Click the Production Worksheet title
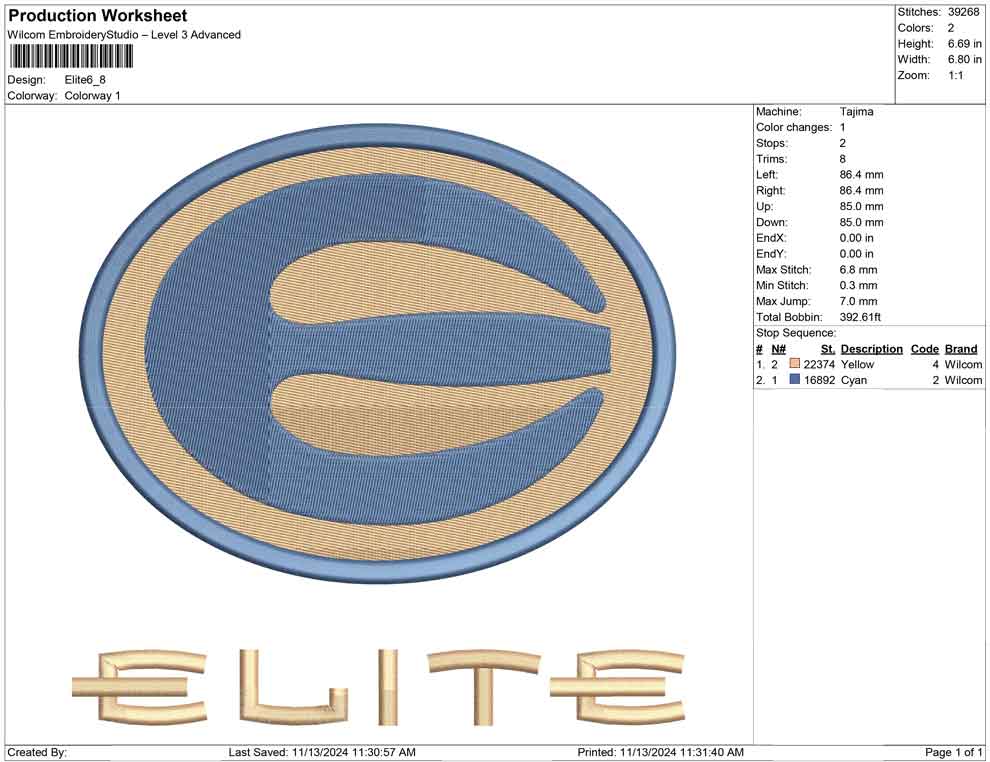Image resolution: width=990 pixels, height=762 pixels. click(x=96, y=15)
